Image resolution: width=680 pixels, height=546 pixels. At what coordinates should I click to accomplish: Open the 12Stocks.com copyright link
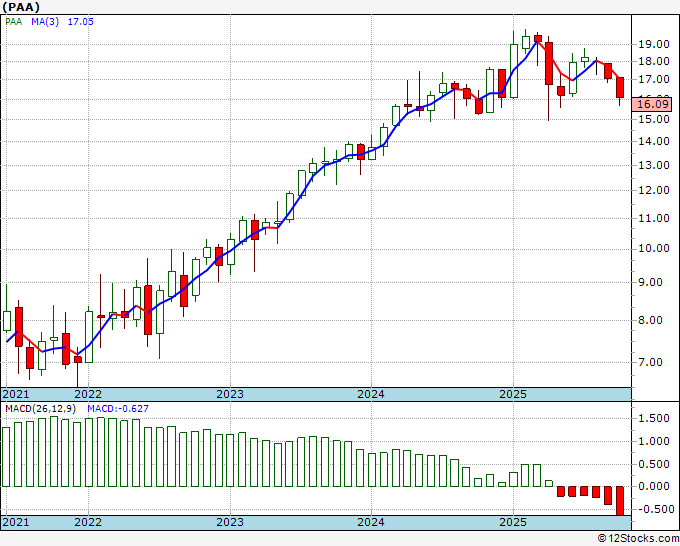[638, 539]
